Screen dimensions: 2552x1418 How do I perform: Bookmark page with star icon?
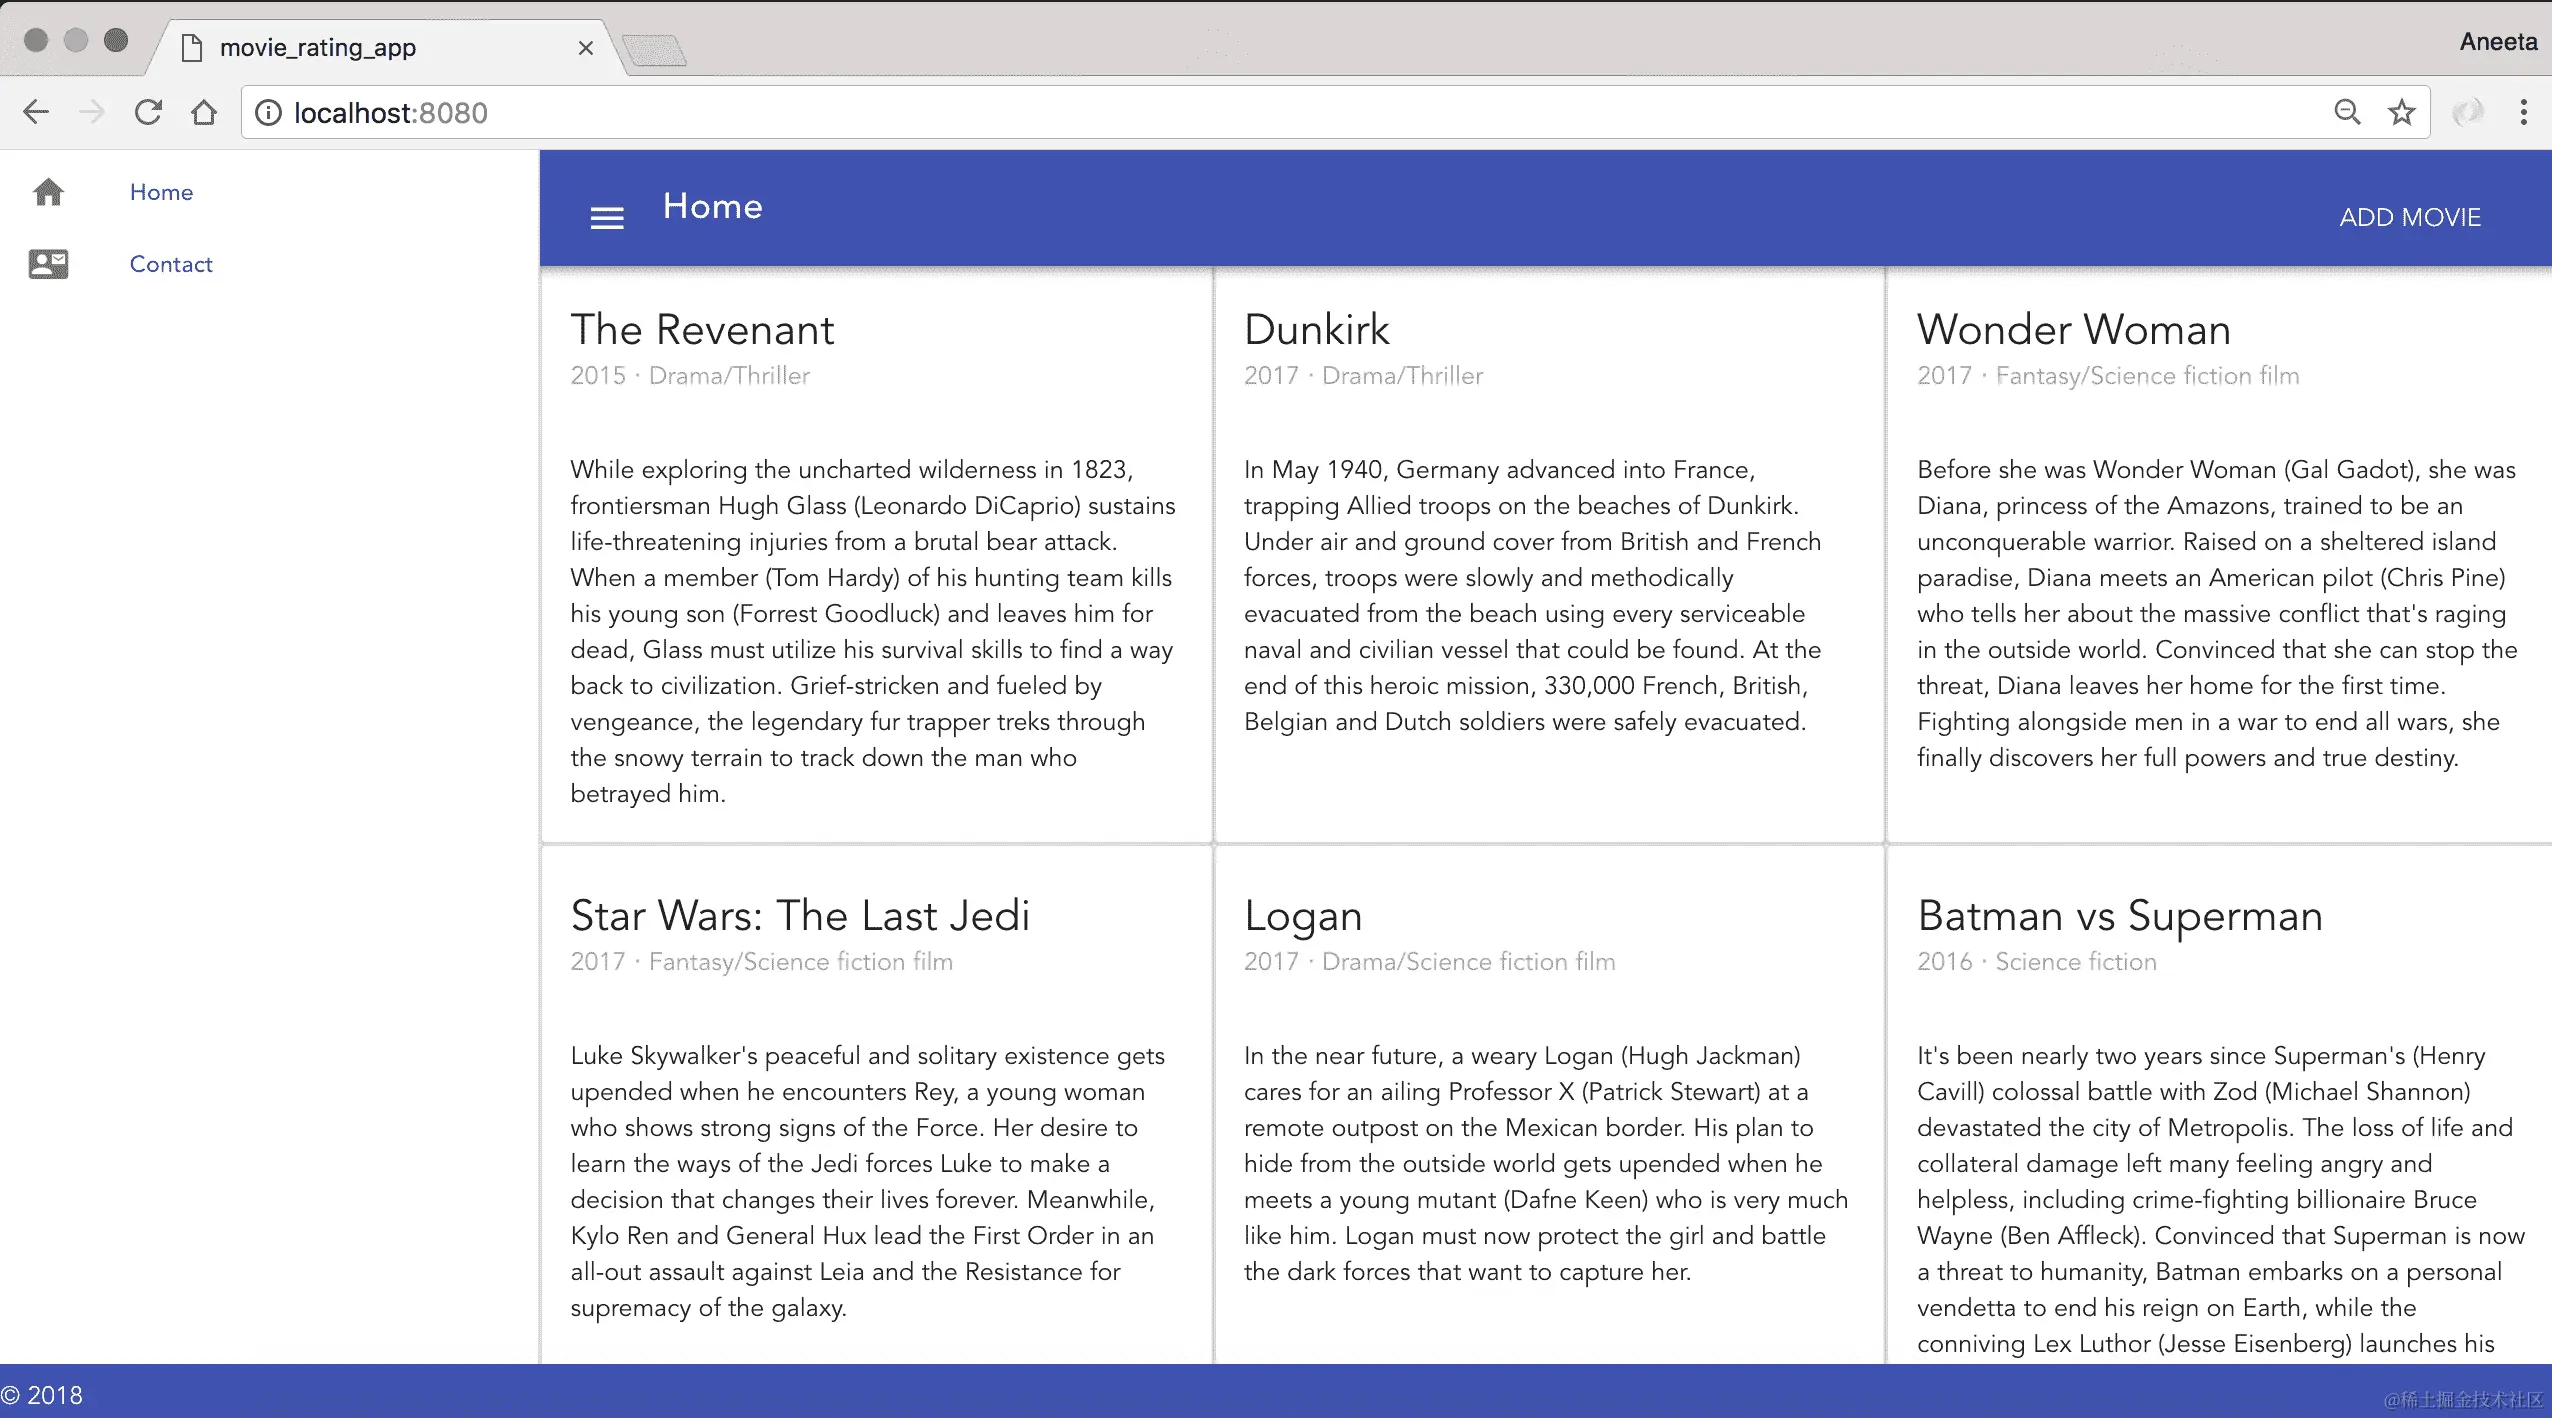tap(2401, 112)
